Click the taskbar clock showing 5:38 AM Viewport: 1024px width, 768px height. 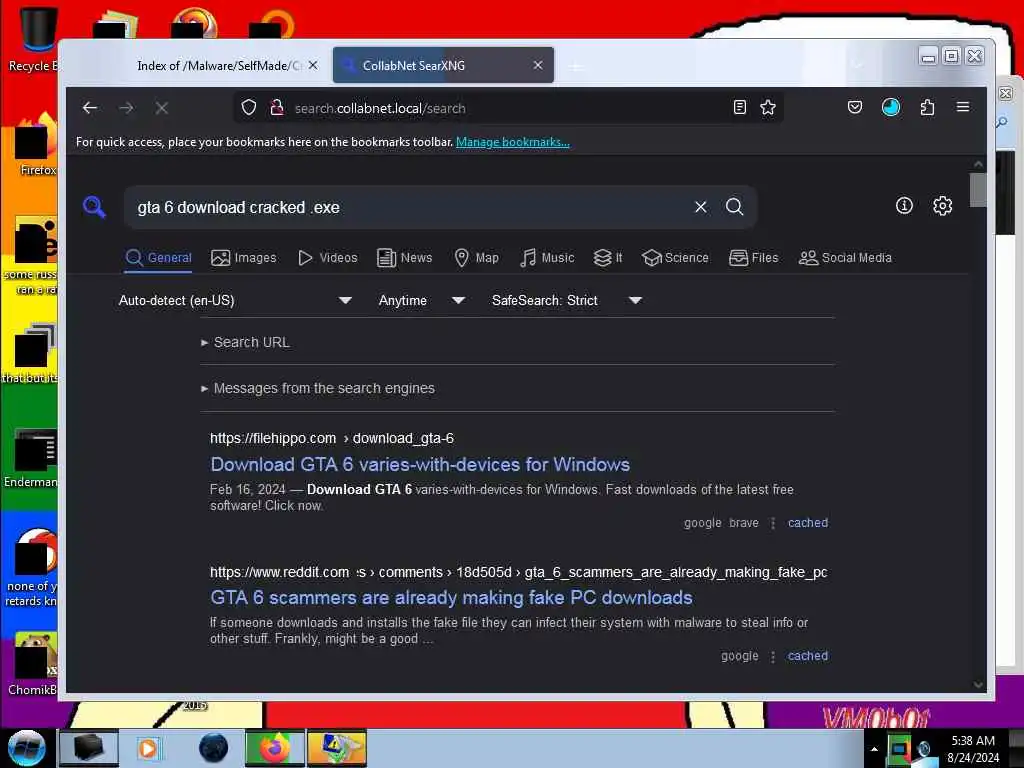(972, 748)
